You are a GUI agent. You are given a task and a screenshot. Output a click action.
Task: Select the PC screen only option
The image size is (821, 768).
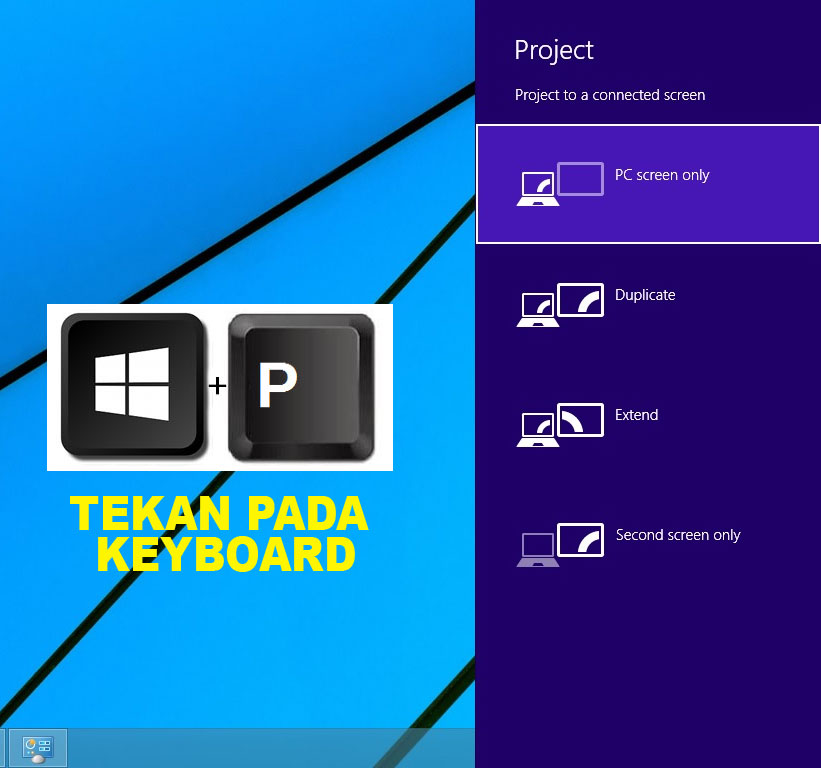648,184
